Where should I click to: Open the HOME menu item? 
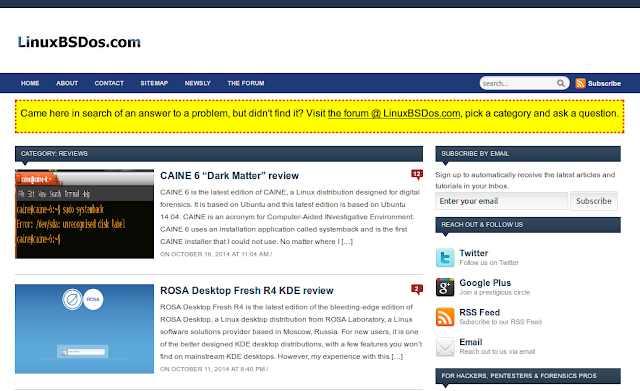pos(30,83)
